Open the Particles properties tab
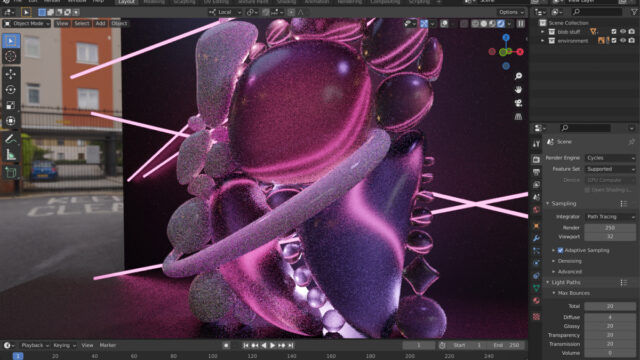The height and width of the screenshot is (360, 640). click(536, 251)
